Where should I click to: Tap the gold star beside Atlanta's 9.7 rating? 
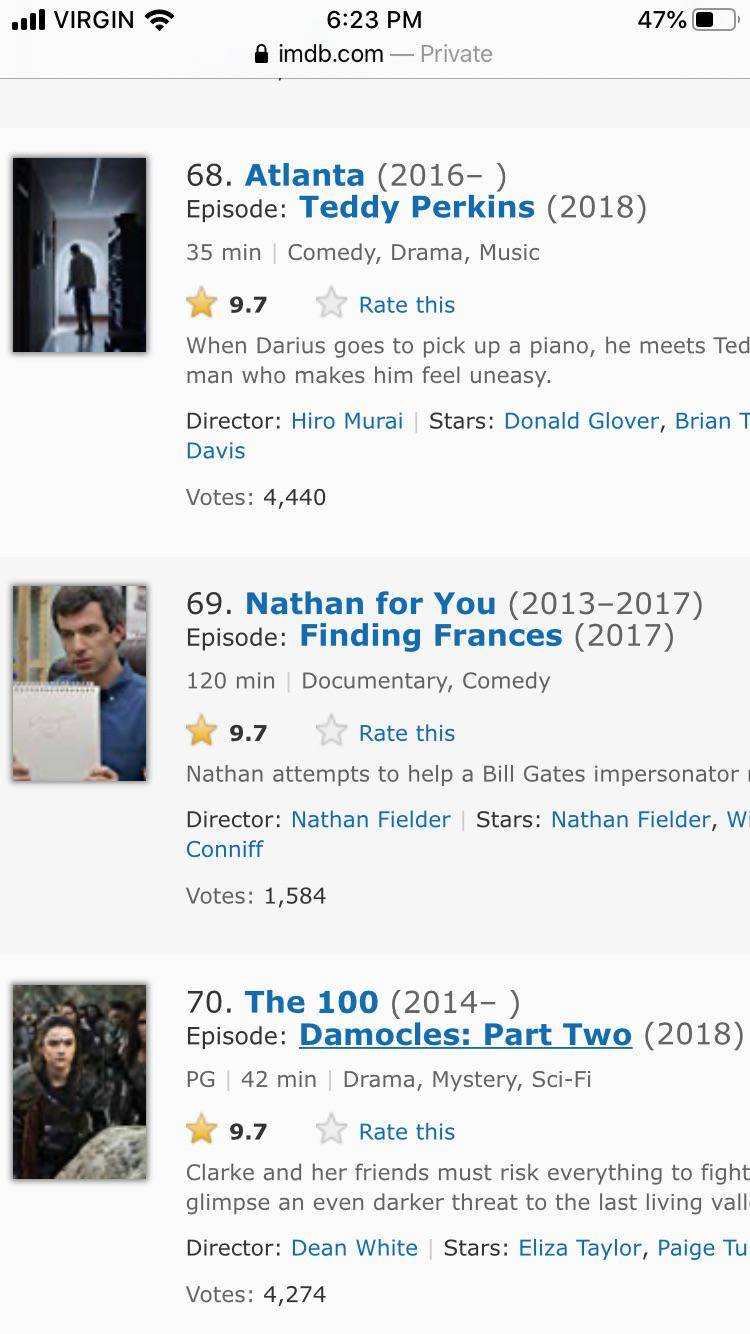202,303
